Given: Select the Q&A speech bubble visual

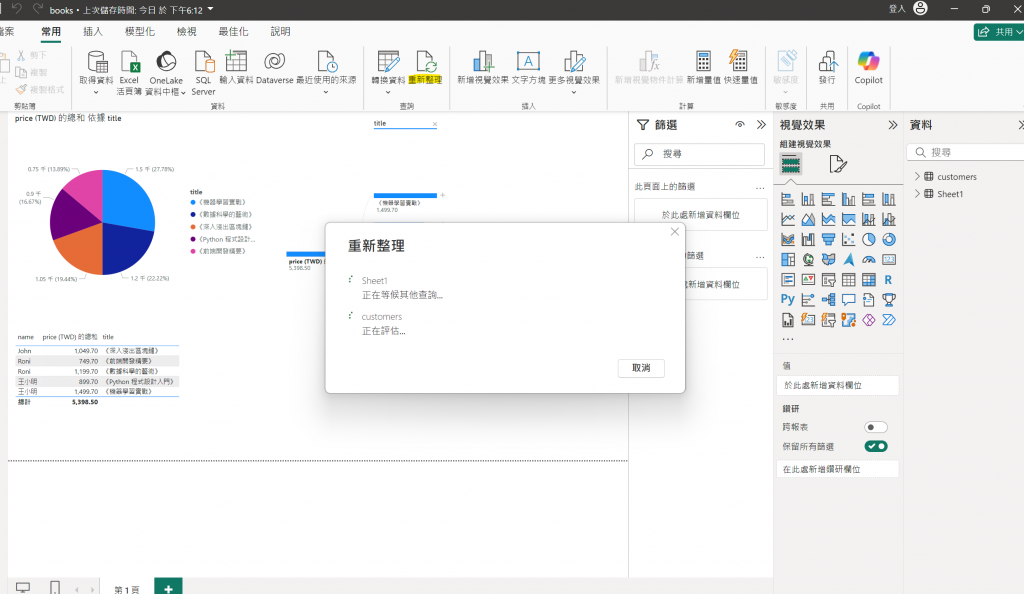Looking at the screenshot, I should point(848,300).
